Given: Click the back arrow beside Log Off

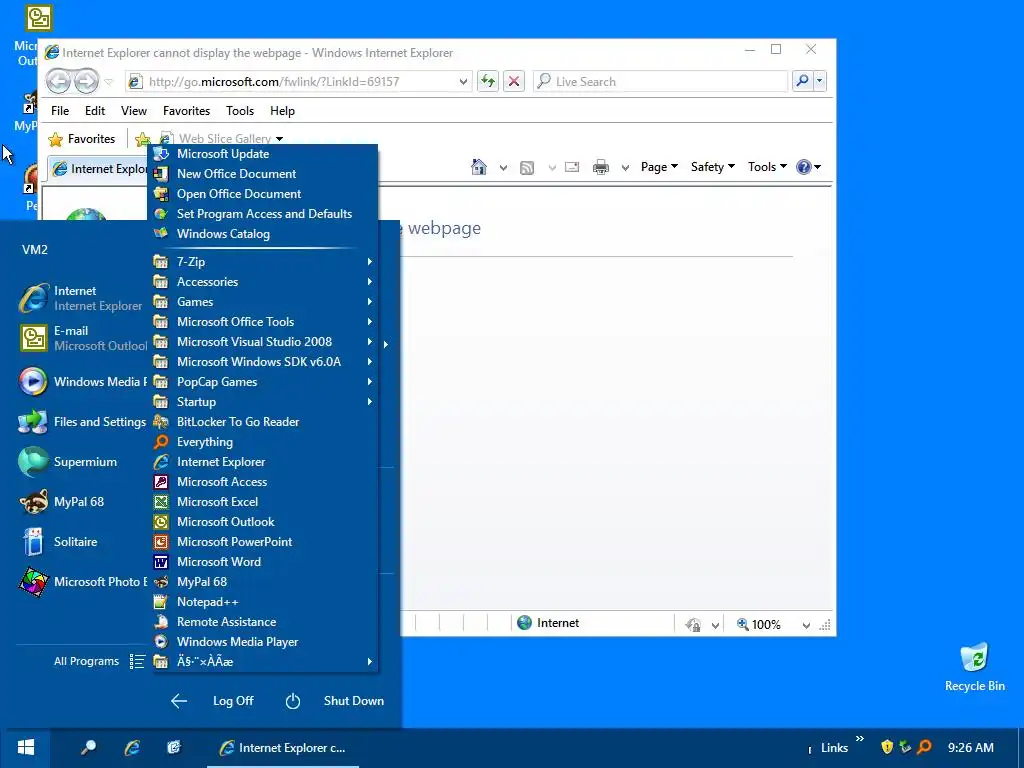Looking at the screenshot, I should [178, 701].
